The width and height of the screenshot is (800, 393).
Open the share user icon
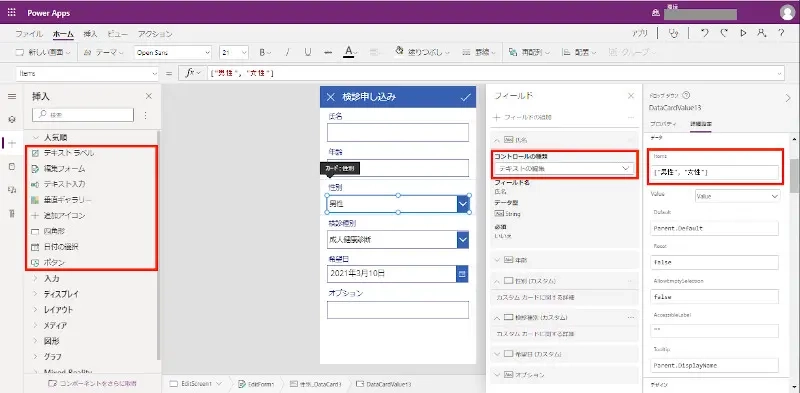tap(762, 34)
